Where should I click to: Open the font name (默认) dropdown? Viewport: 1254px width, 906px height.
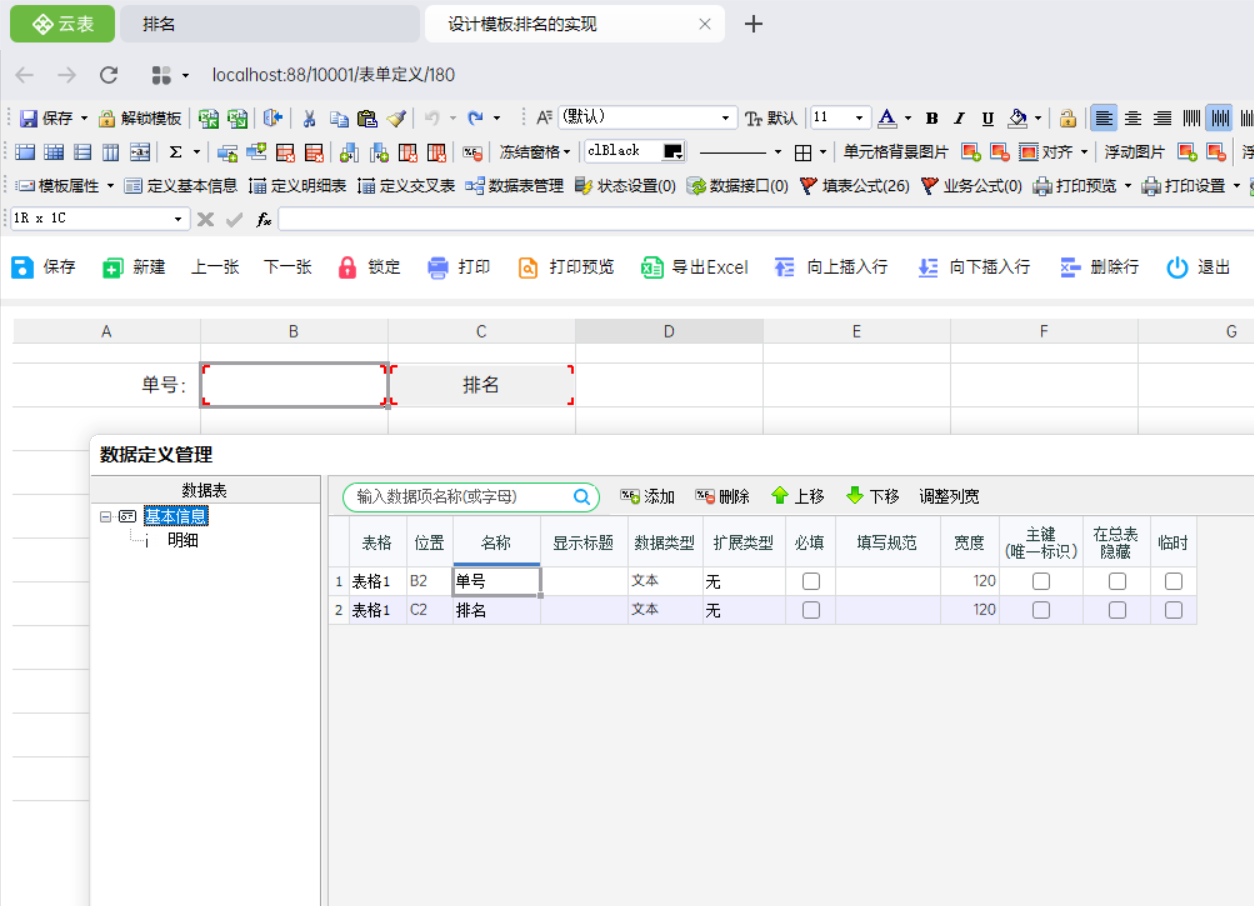pyautogui.click(x=726, y=118)
